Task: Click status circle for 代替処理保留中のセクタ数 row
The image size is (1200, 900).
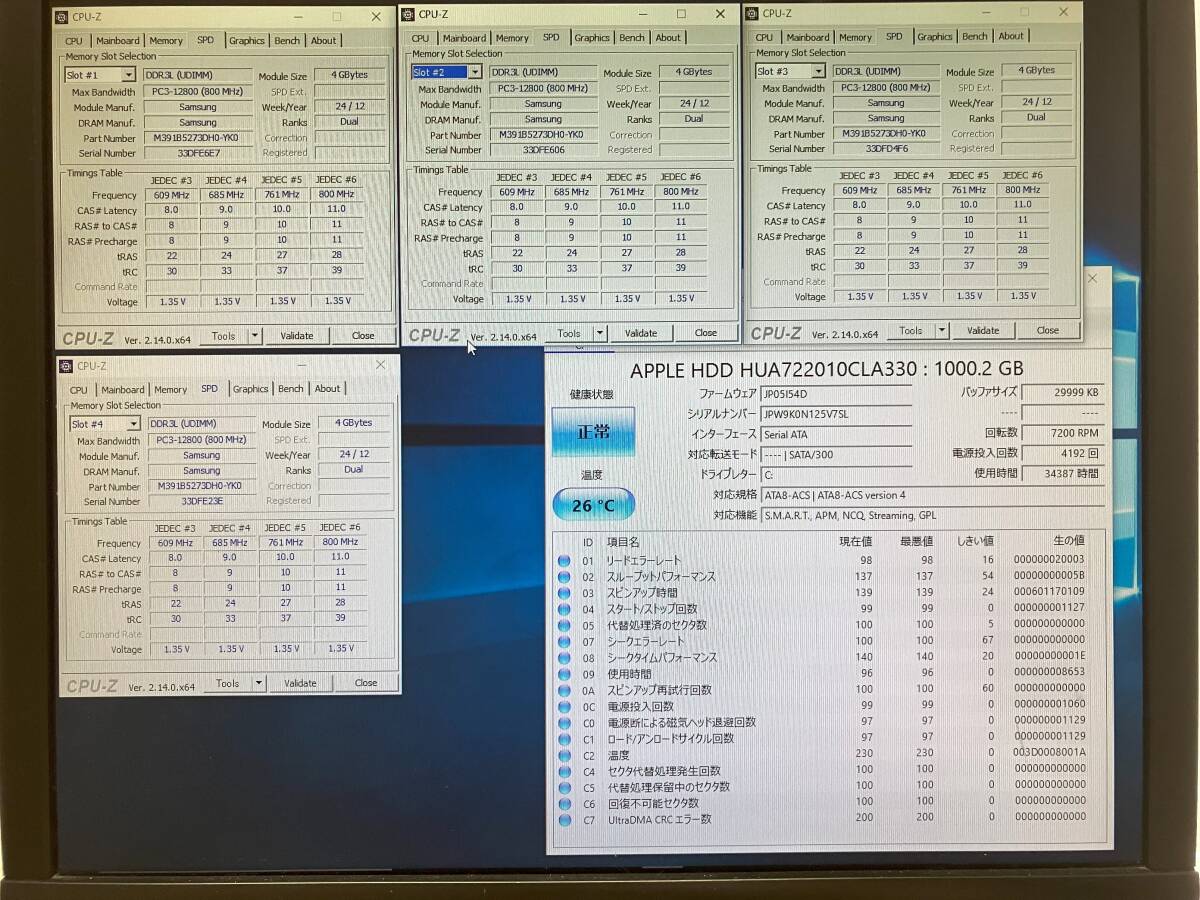Action: coord(565,787)
